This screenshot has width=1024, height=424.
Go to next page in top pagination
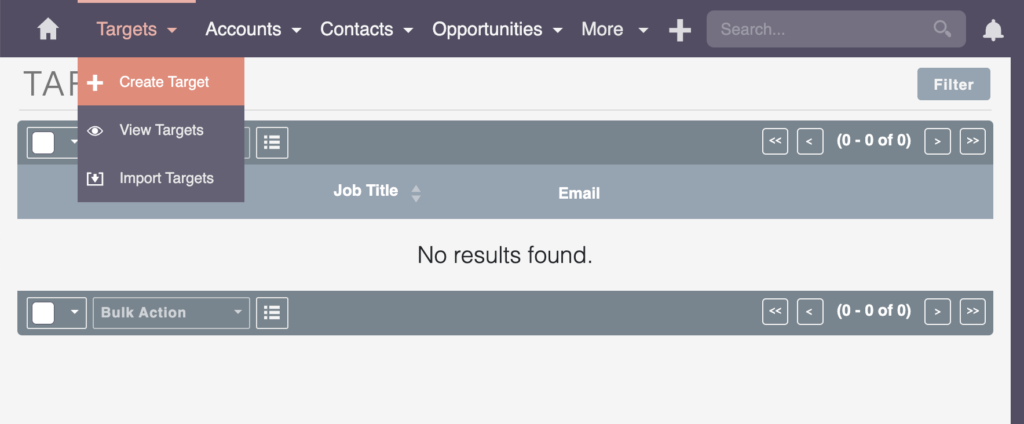(x=937, y=141)
